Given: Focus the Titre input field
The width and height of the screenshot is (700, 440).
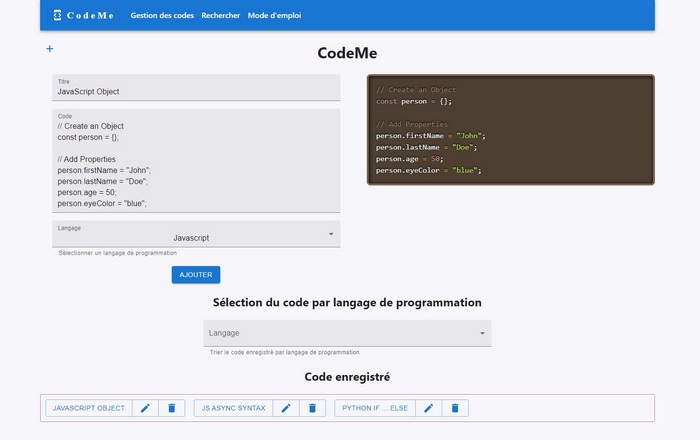Looking at the screenshot, I should 196,87.
